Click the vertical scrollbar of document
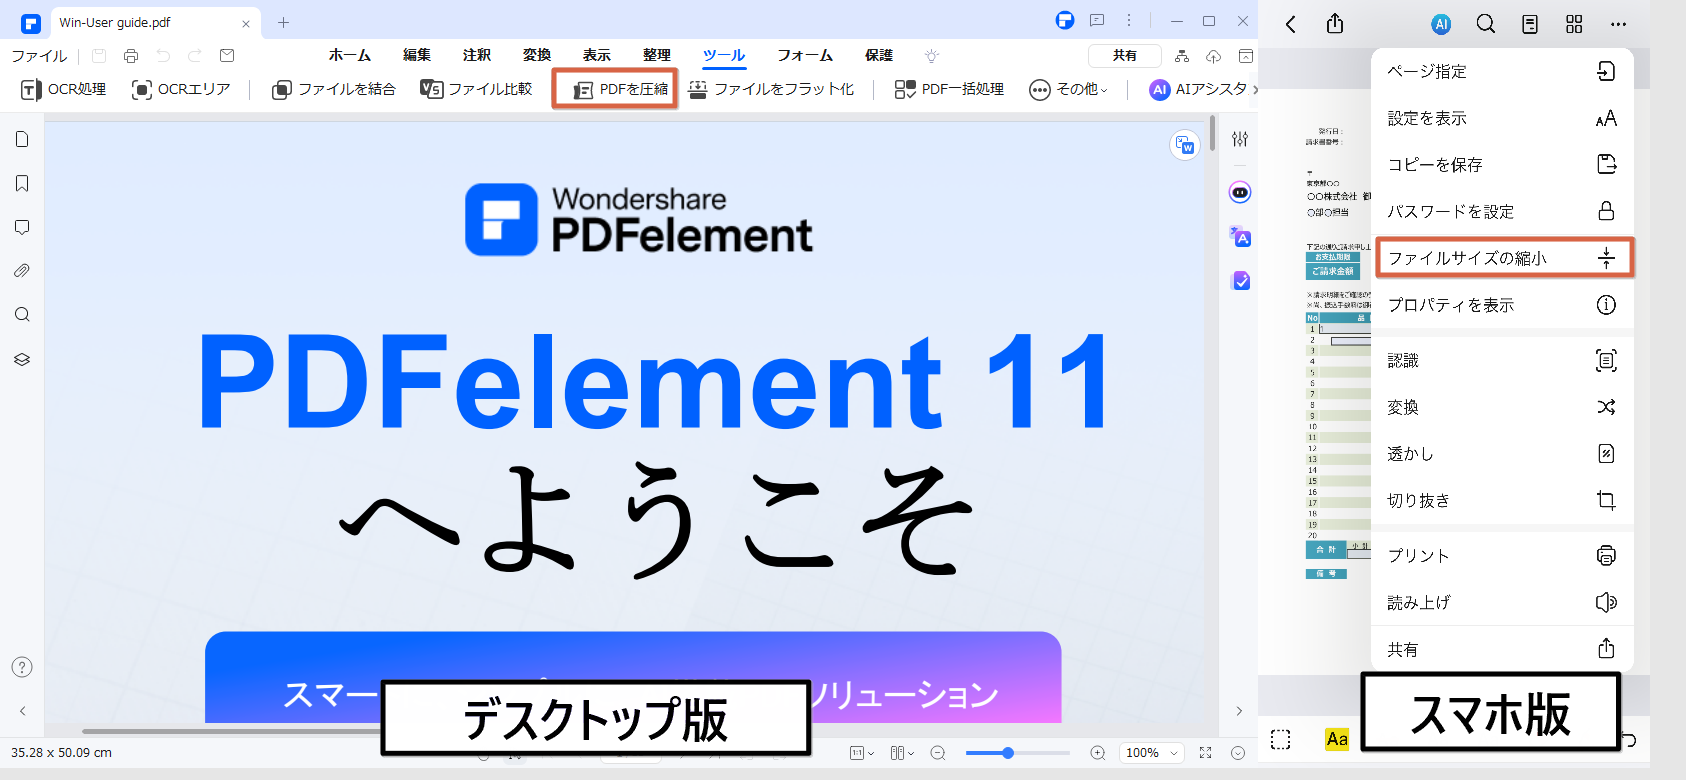 click(x=1213, y=133)
